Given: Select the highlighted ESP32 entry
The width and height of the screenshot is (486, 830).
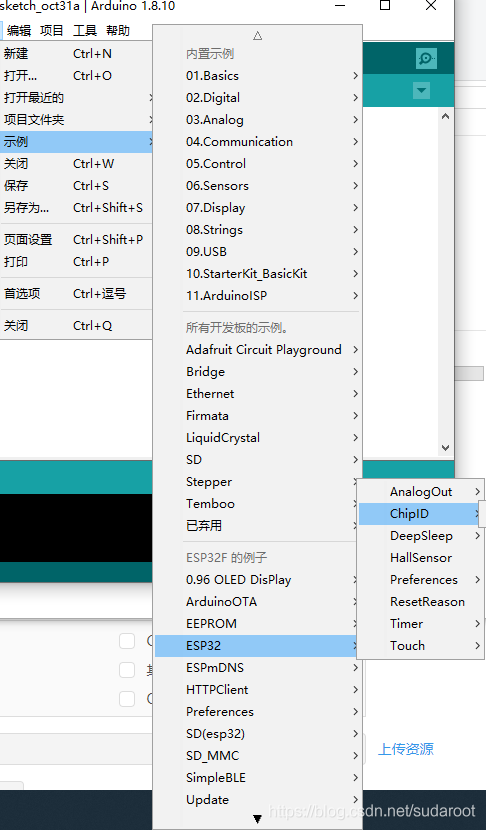Looking at the screenshot, I should tap(256, 646).
